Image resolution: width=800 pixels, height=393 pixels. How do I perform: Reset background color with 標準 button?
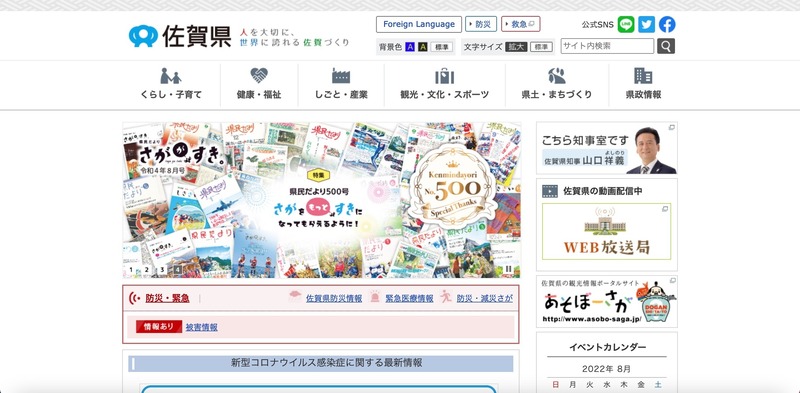tap(442, 47)
